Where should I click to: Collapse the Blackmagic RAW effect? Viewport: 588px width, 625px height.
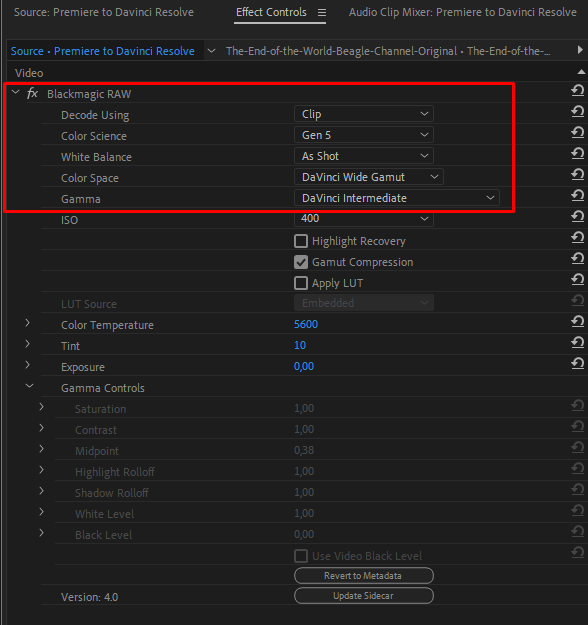pos(16,92)
